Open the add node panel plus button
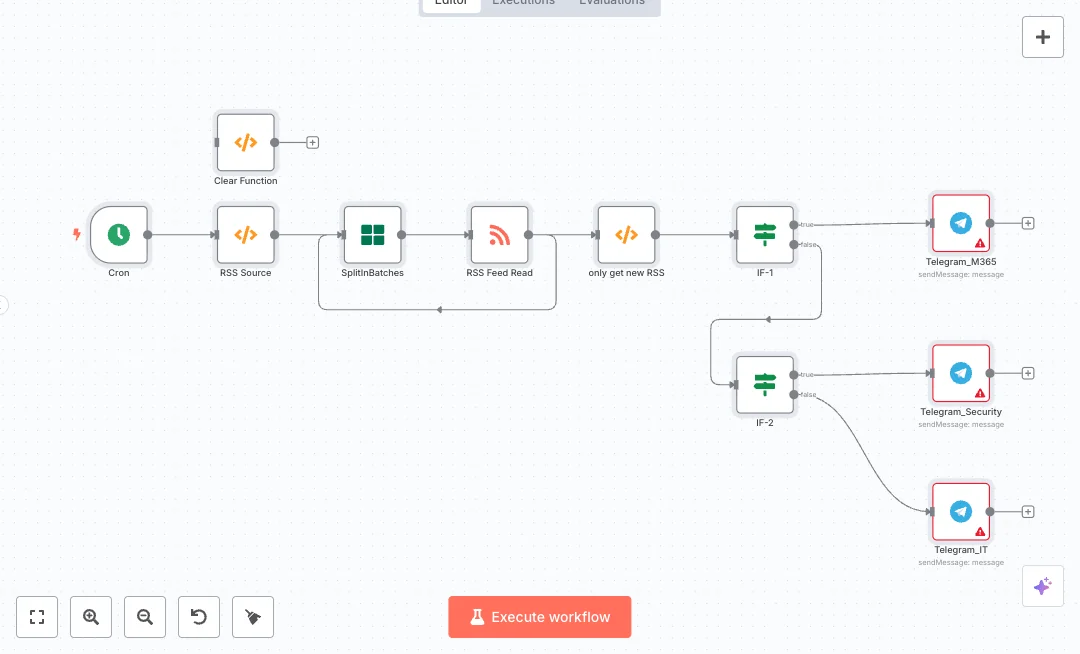This screenshot has height=654, width=1080. [1043, 38]
